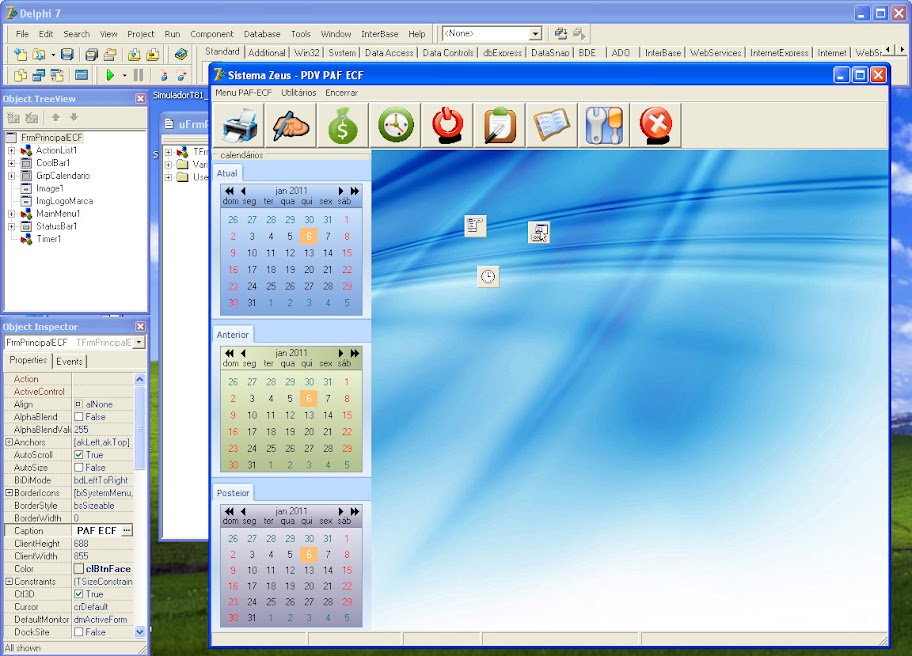Viewport: 912px width, 656px height.
Task: Click the Trace Into debug icon
Action: (x=163, y=75)
